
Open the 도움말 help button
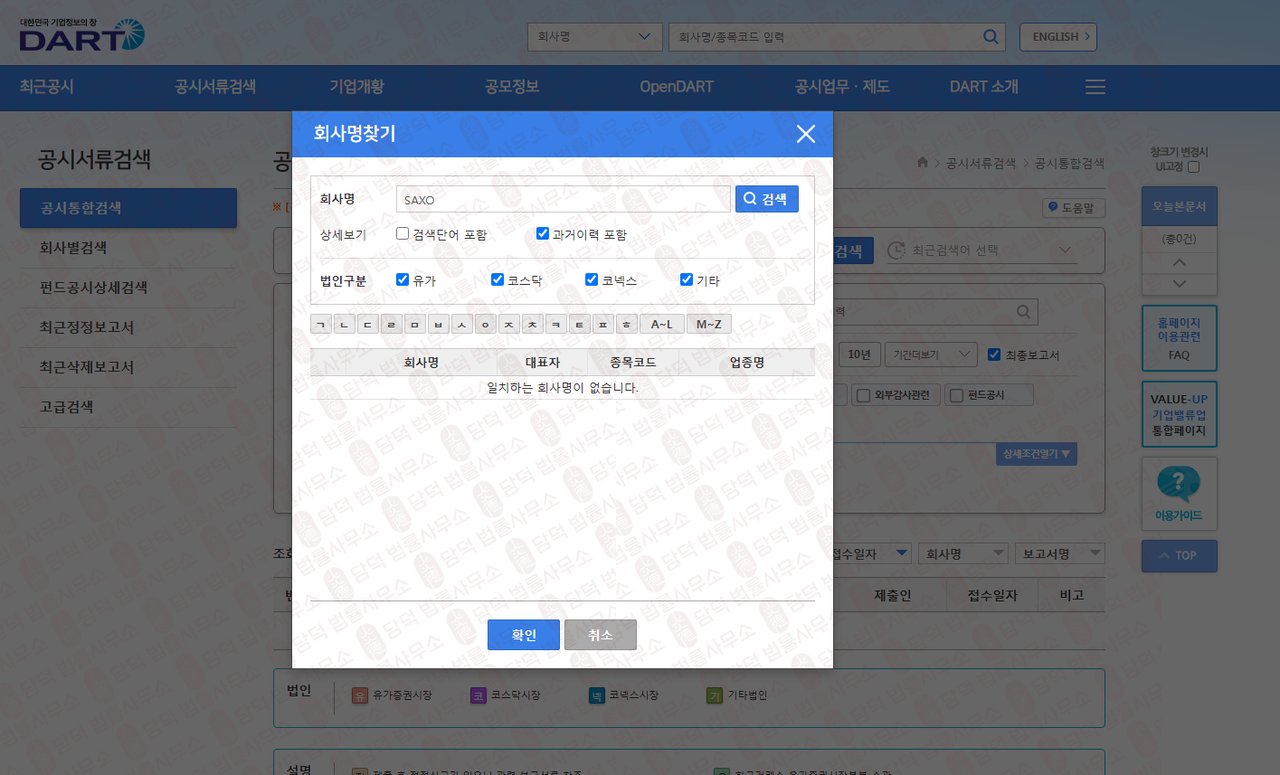coord(1073,208)
